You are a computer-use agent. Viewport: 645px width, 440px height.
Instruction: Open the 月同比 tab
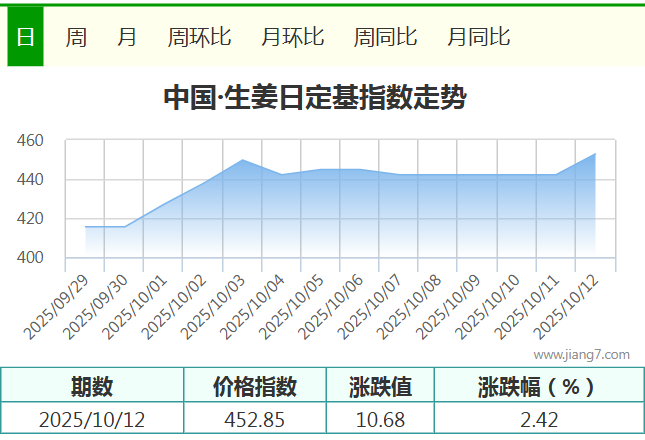(x=478, y=37)
